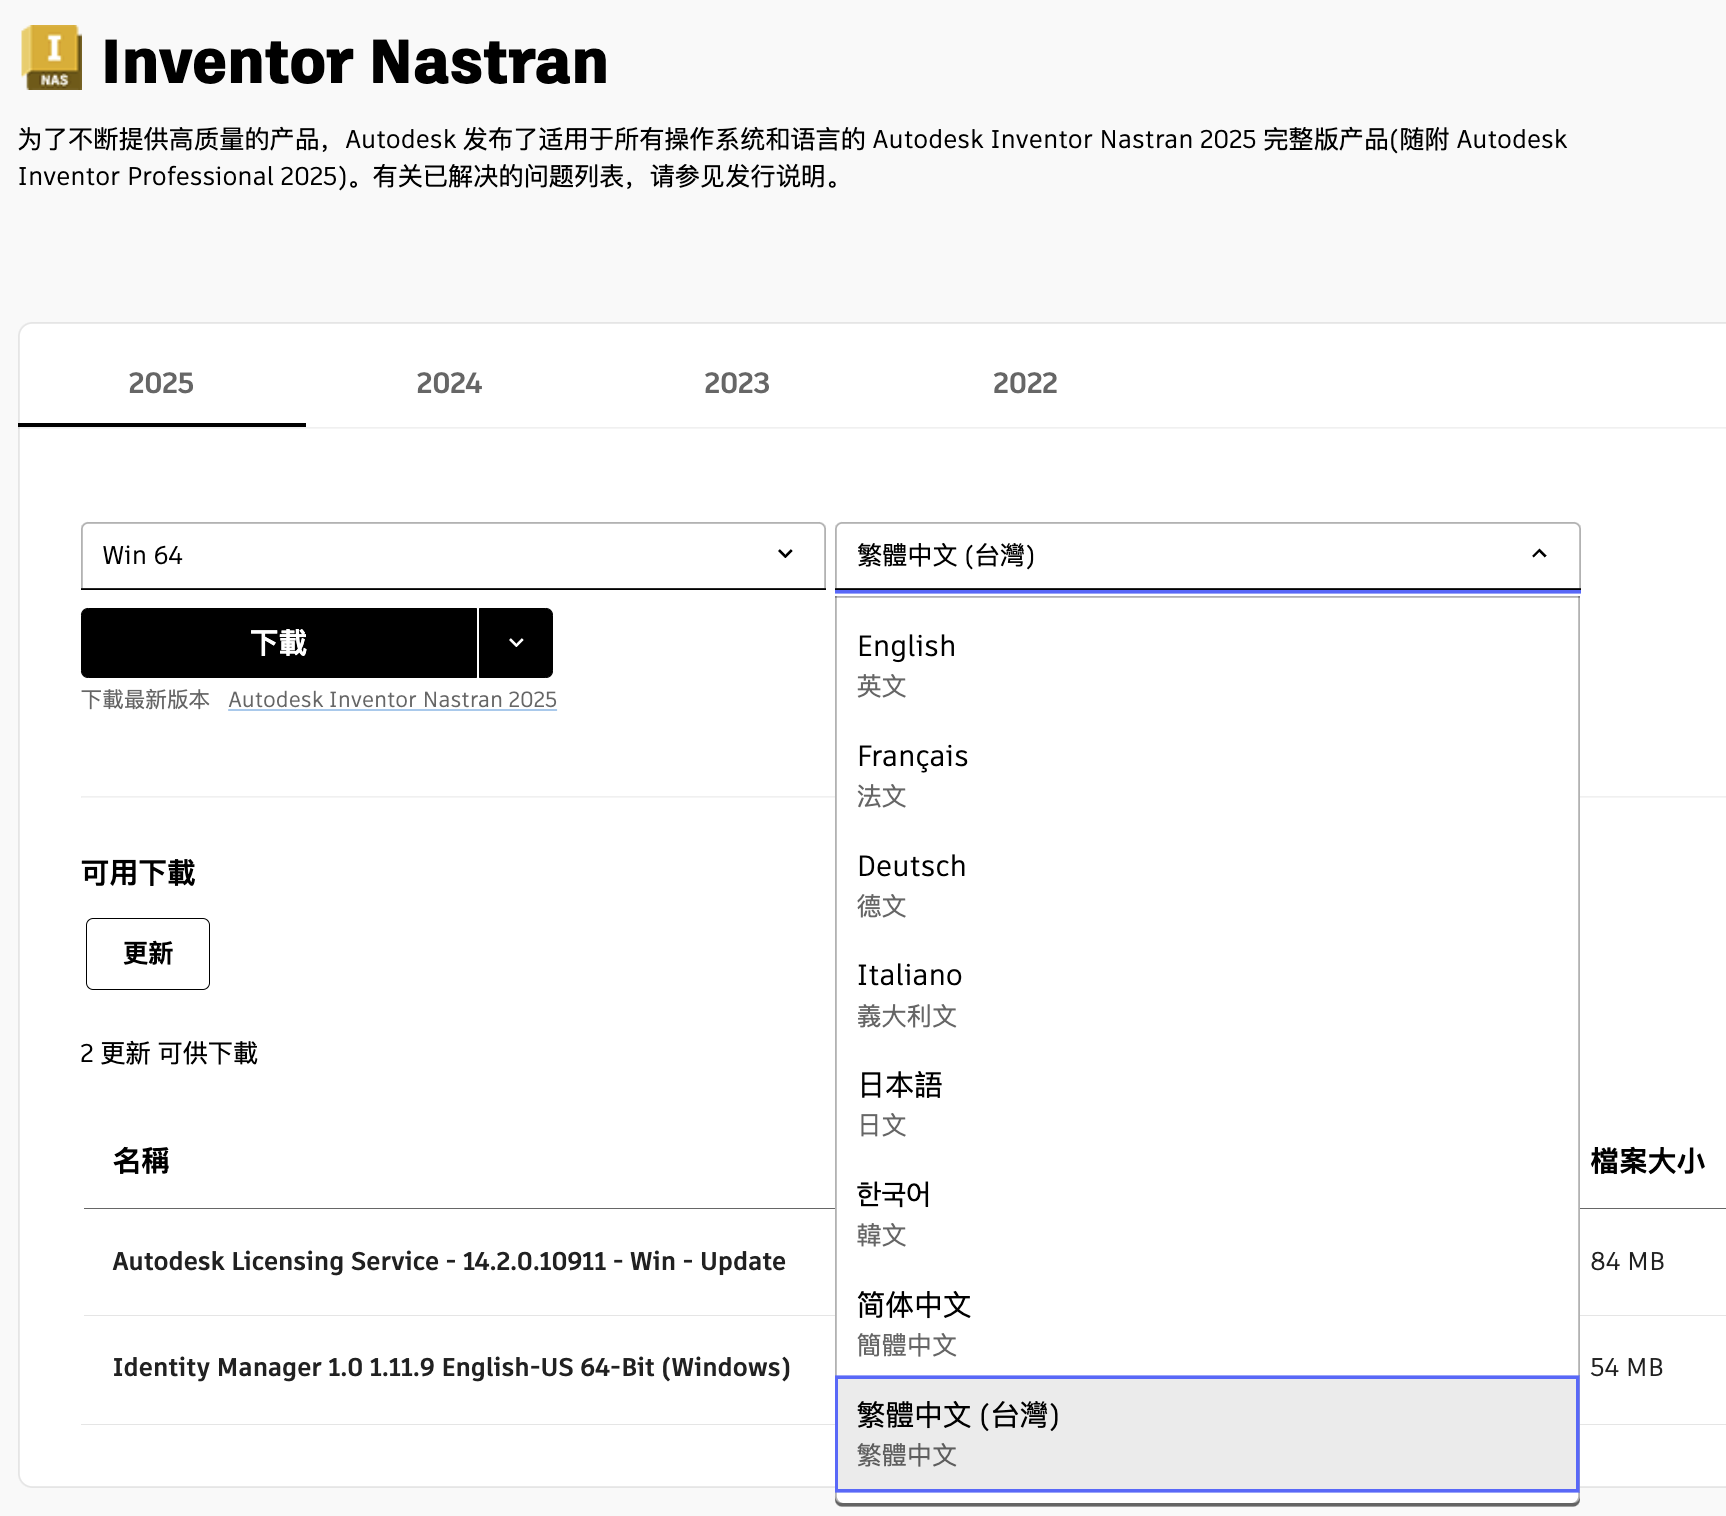
Task: Collapse the 繁體中文 (台灣) language dropdown
Action: pos(1207,556)
